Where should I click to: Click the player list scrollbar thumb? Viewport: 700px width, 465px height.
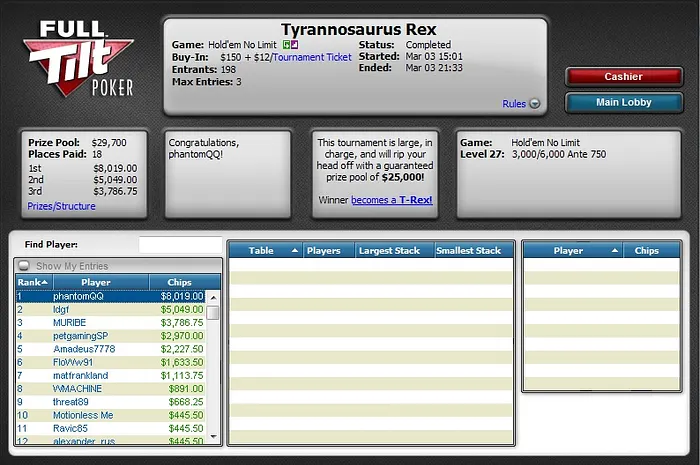point(213,311)
